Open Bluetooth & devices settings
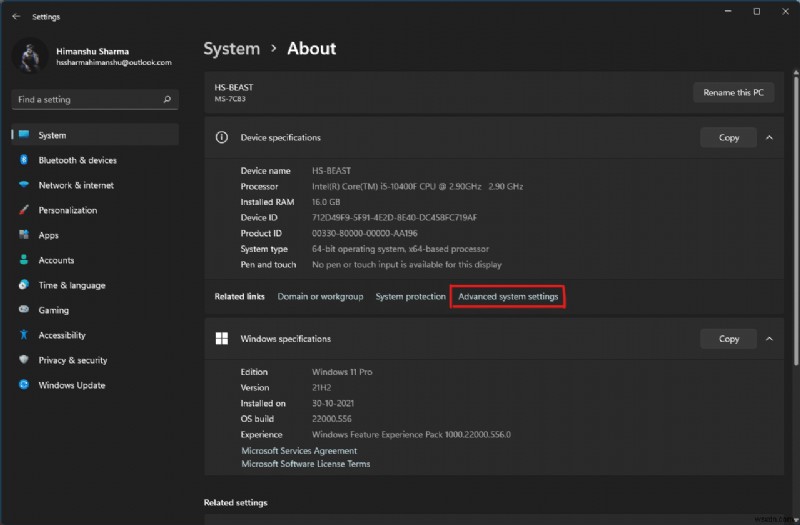 (95, 160)
